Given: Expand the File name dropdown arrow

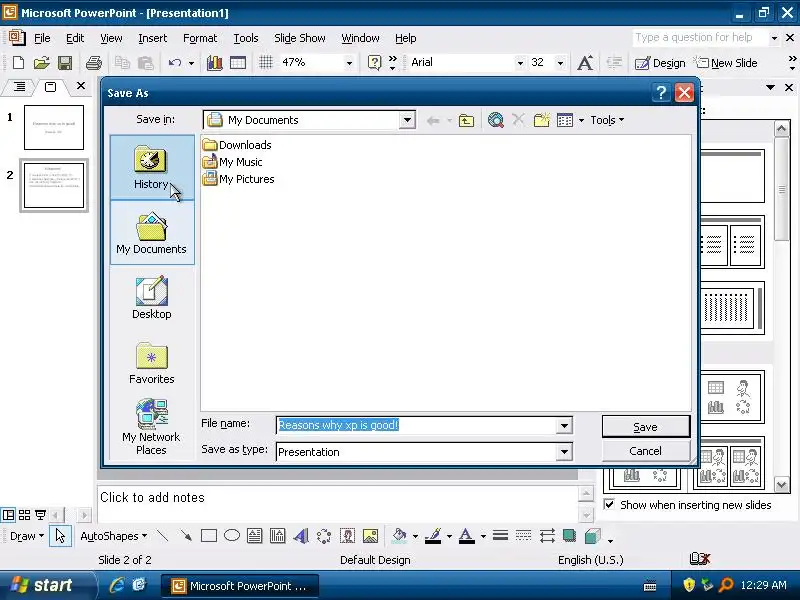Looking at the screenshot, I should (x=564, y=426).
